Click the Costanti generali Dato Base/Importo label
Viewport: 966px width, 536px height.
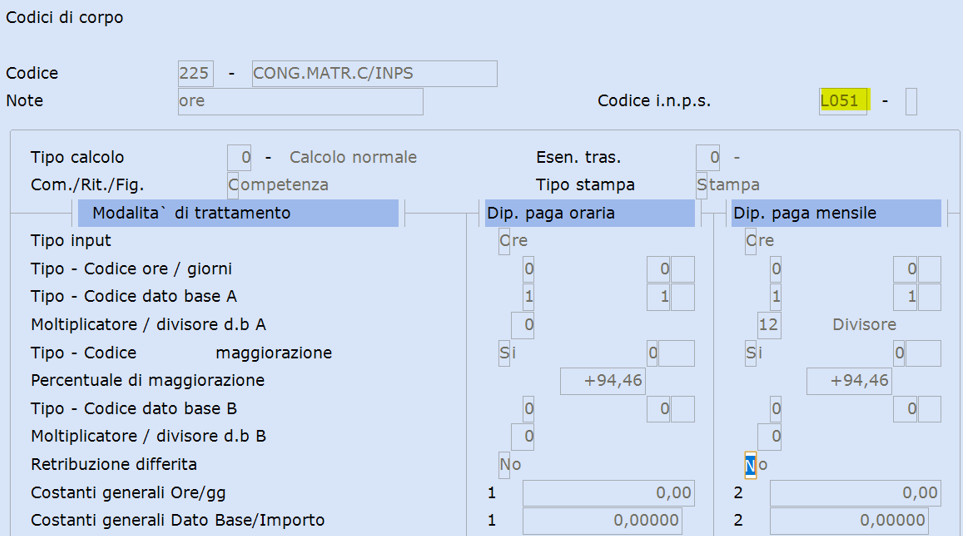pyautogui.click(x=177, y=521)
